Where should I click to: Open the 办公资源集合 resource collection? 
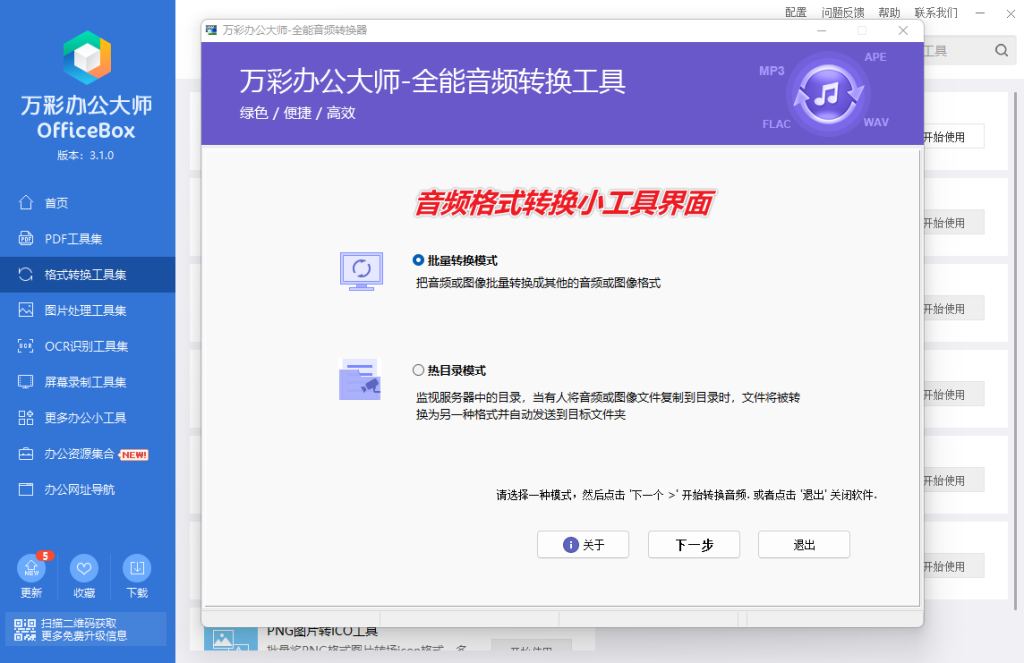tap(65, 453)
